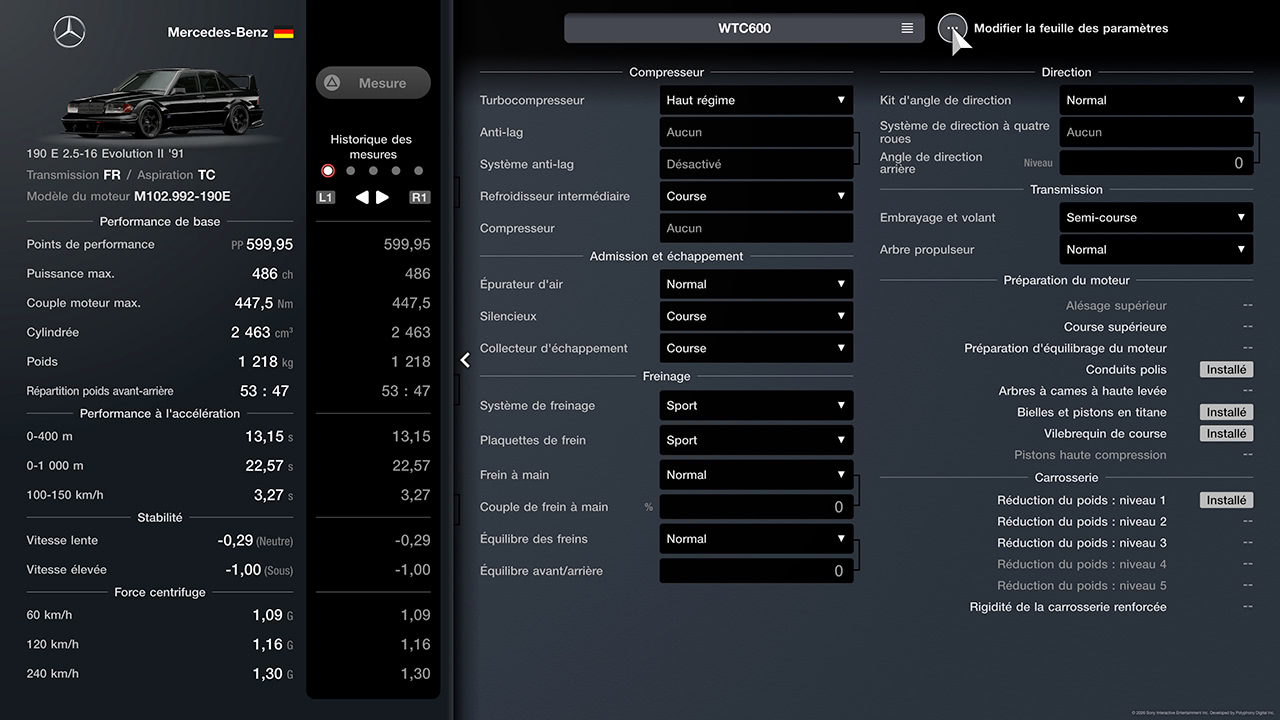Select Réduction du poids : niveau 2
Screen dimensions: 1280x720
(1082, 521)
